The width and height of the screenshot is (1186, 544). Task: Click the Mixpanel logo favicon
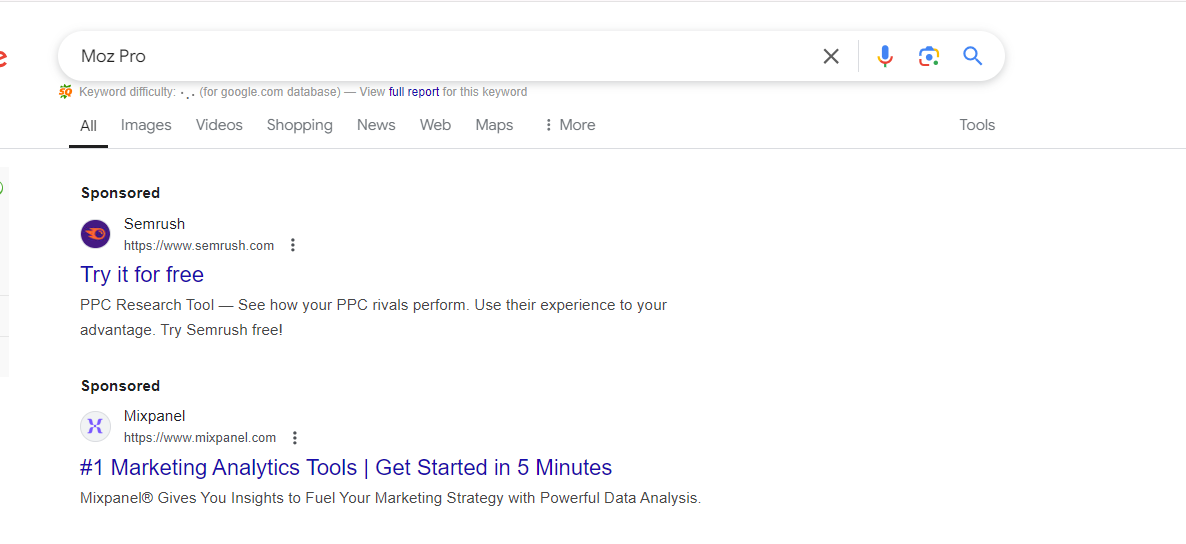pyautogui.click(x=95, y=427)
